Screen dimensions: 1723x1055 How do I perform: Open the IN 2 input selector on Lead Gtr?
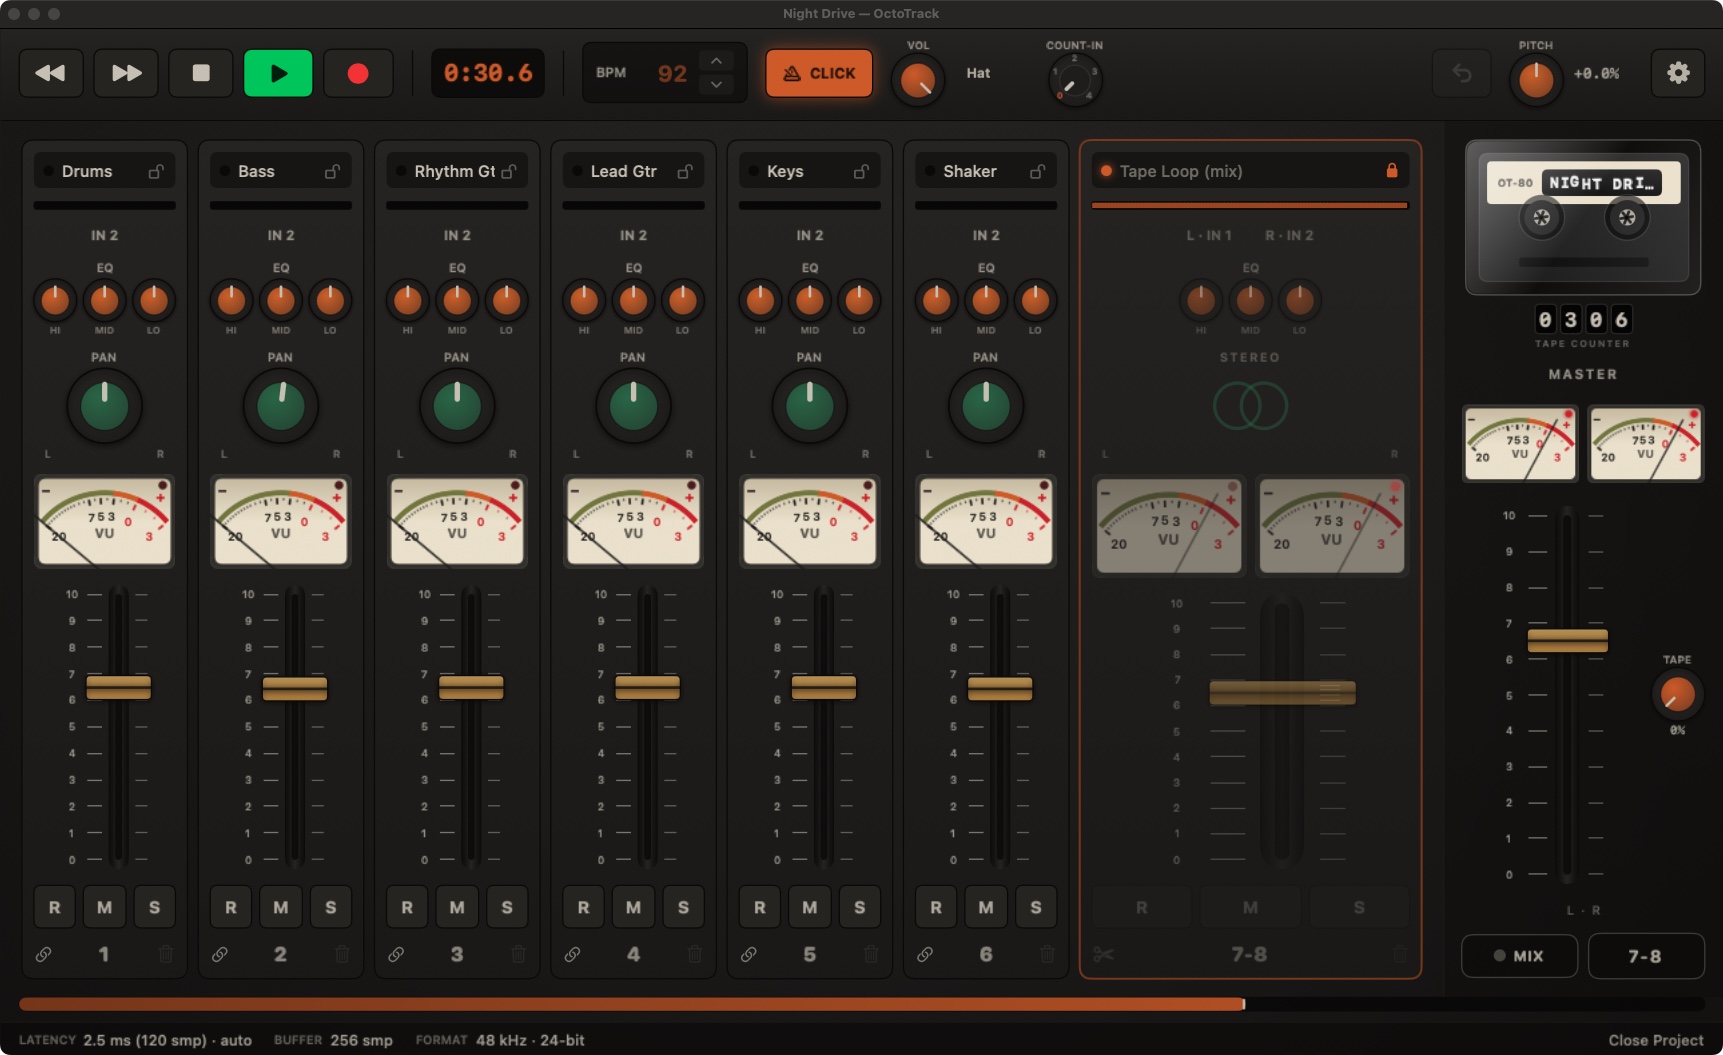coord(633,235)
